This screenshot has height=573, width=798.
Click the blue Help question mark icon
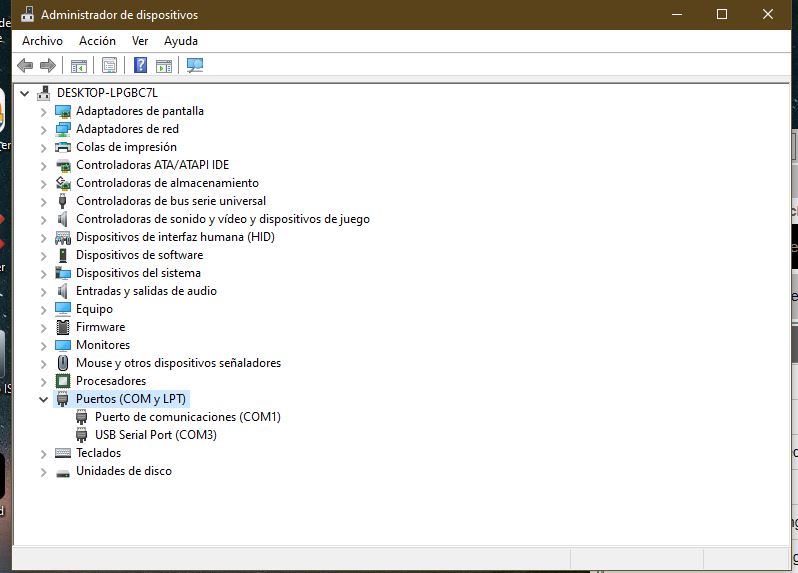click(140, 65)
